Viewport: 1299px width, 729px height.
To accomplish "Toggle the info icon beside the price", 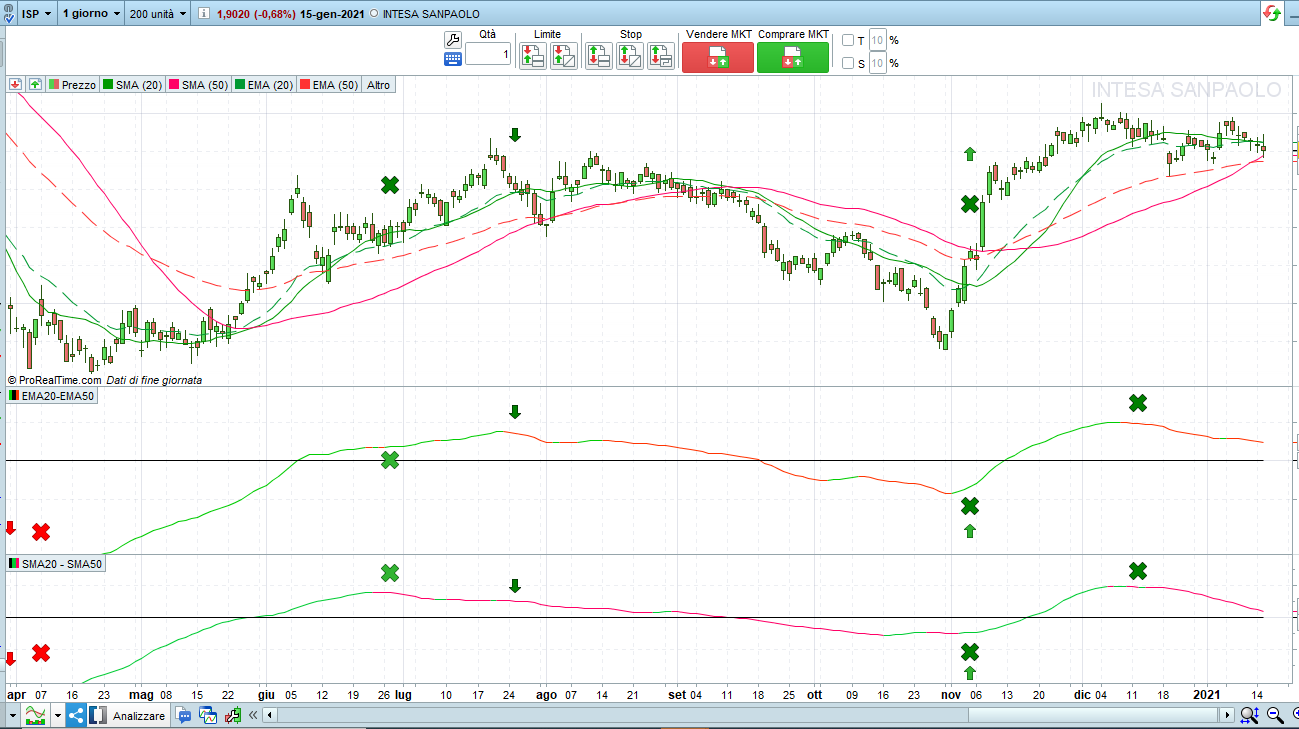I will 205,14.
